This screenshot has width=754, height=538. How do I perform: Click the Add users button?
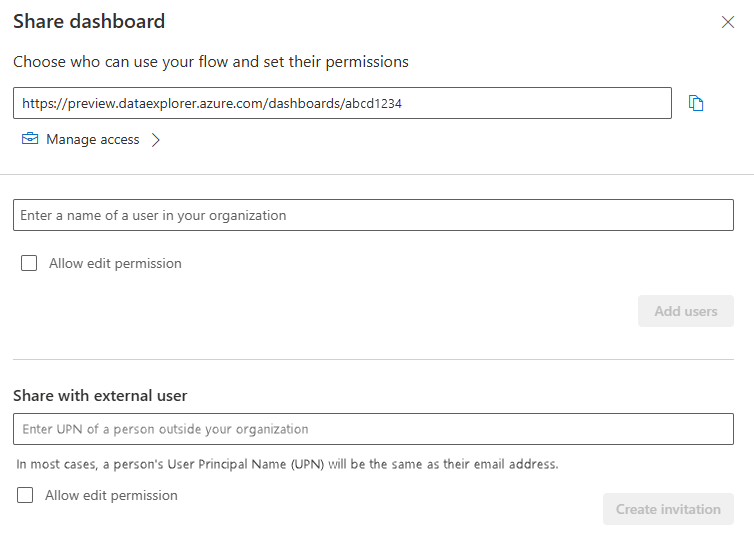tap(686, 311)
